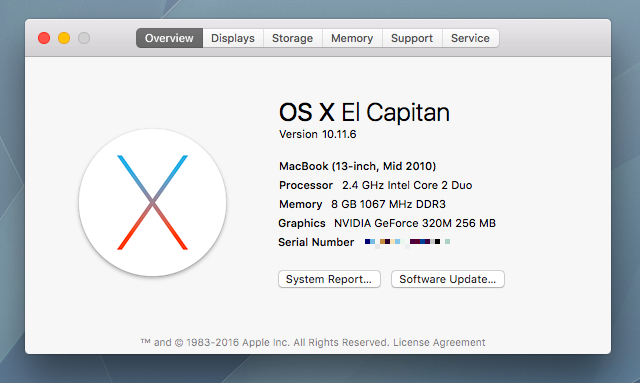Click the Graphics label
This screenshot has width=640, height=383.
click(302, 223)
